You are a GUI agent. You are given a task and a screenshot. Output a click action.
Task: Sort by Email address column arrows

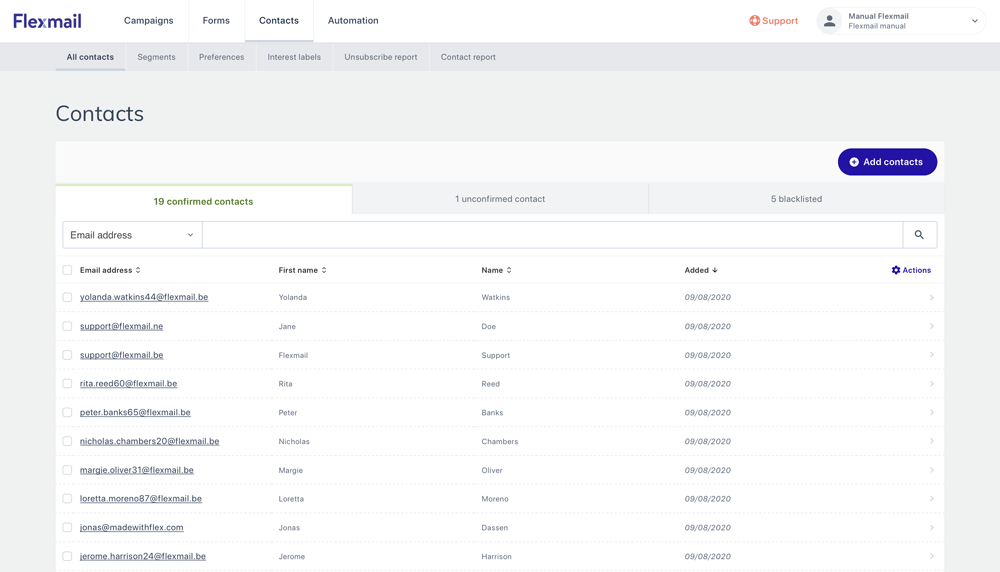[138, 270]
